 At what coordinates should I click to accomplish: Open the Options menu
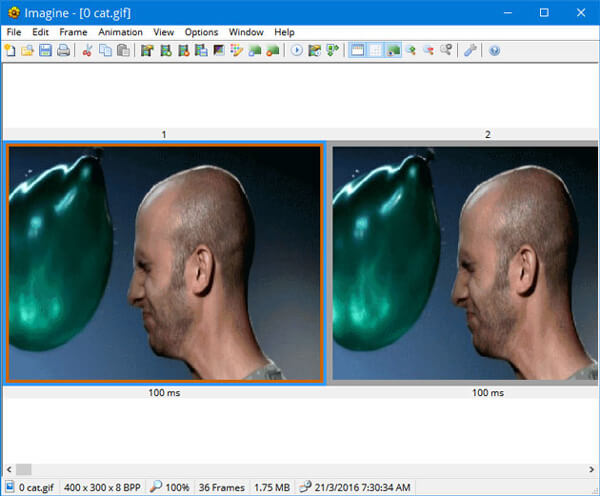[x=201, y=32]
